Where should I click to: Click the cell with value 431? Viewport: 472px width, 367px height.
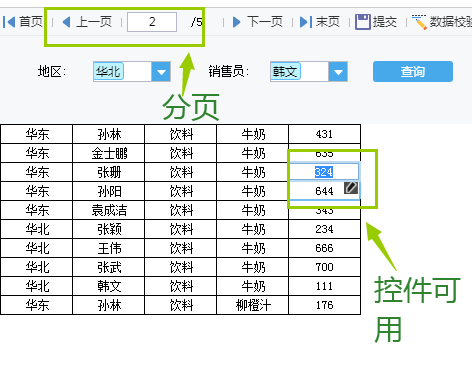tap(324, 134)
